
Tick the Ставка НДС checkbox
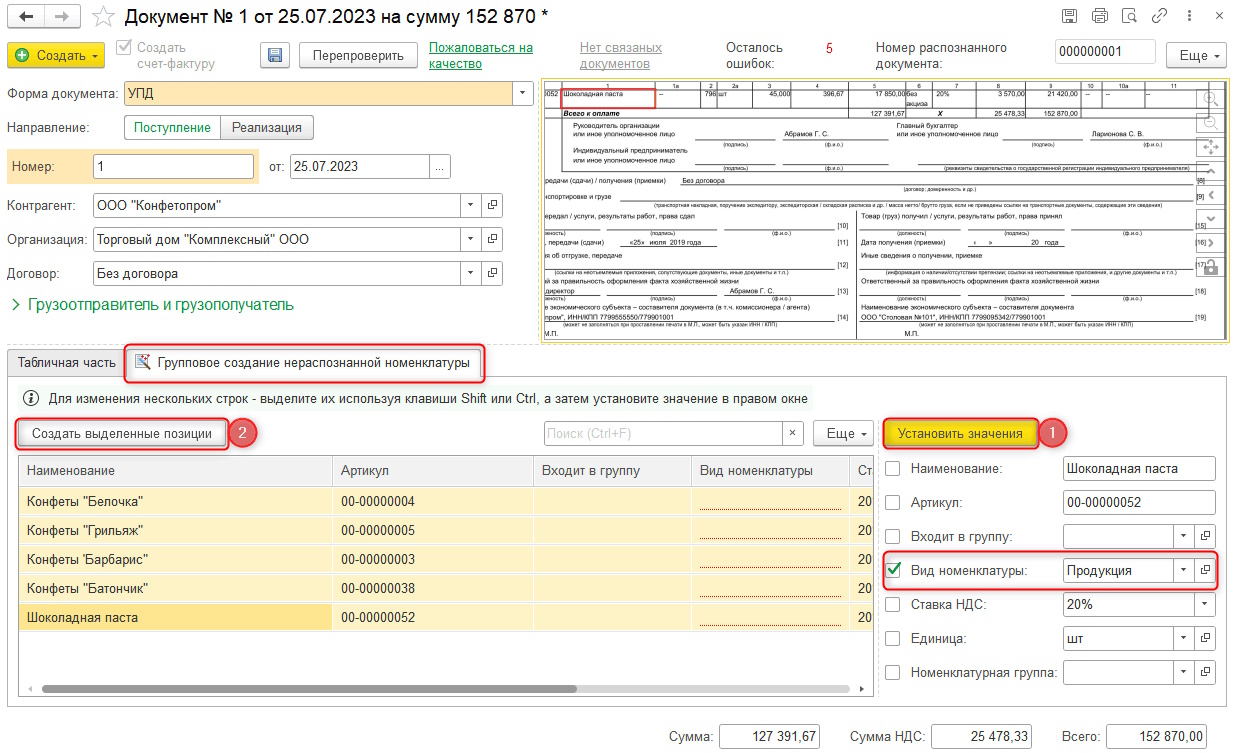point(893,604)
